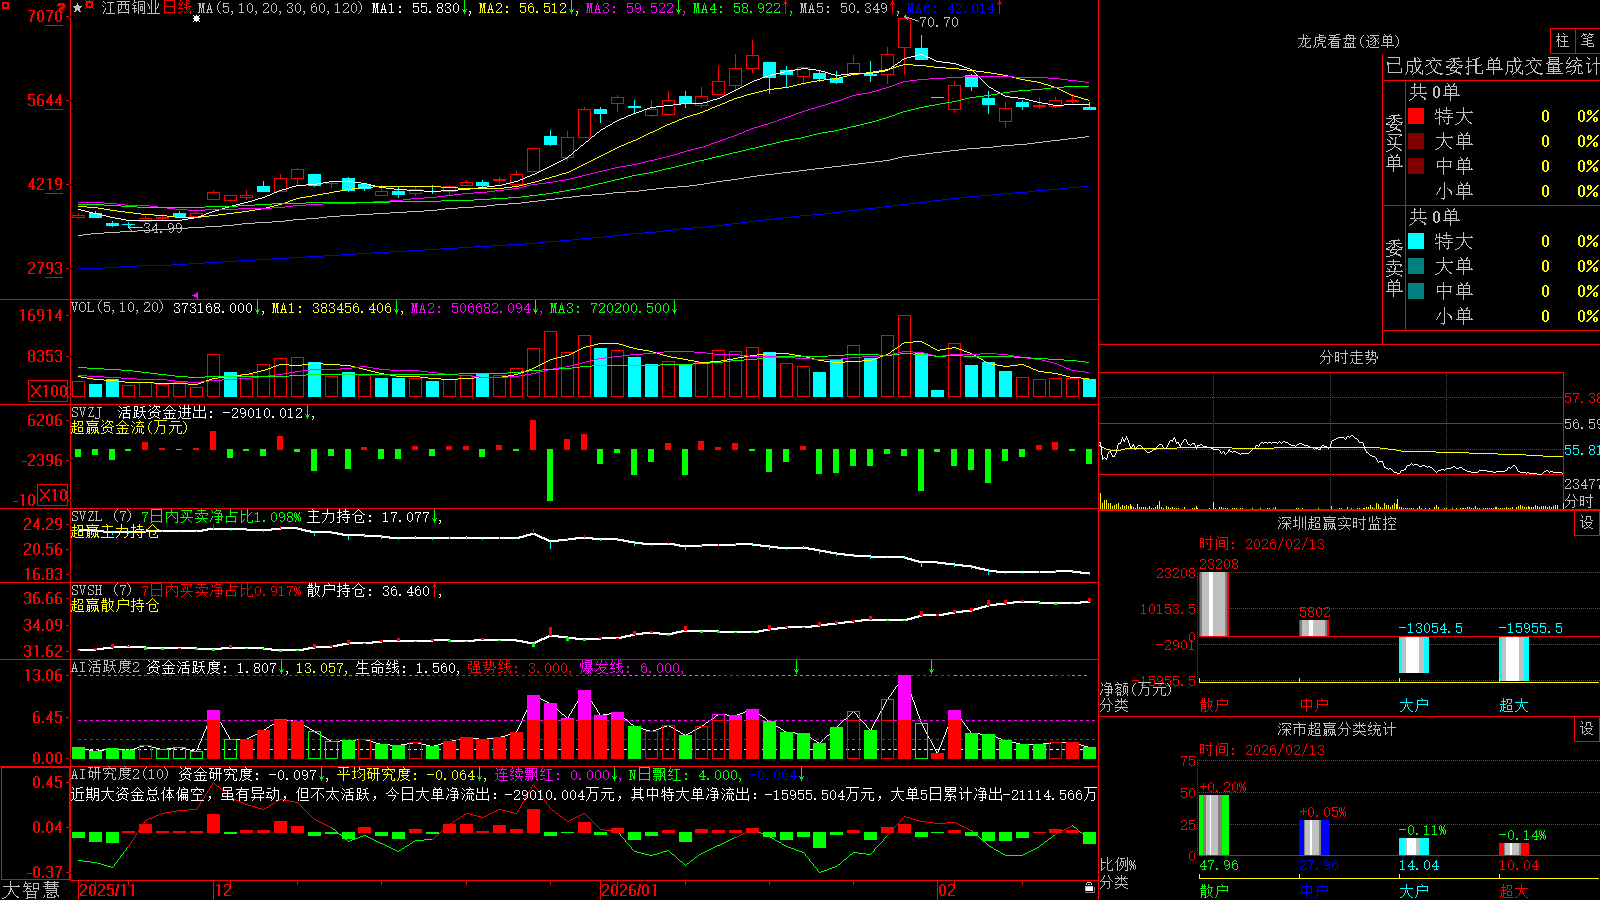Click the first green down arrow in AI活跃度2 panel
The width and height of the screenshot is (1600, 900).
click(797, 666)
